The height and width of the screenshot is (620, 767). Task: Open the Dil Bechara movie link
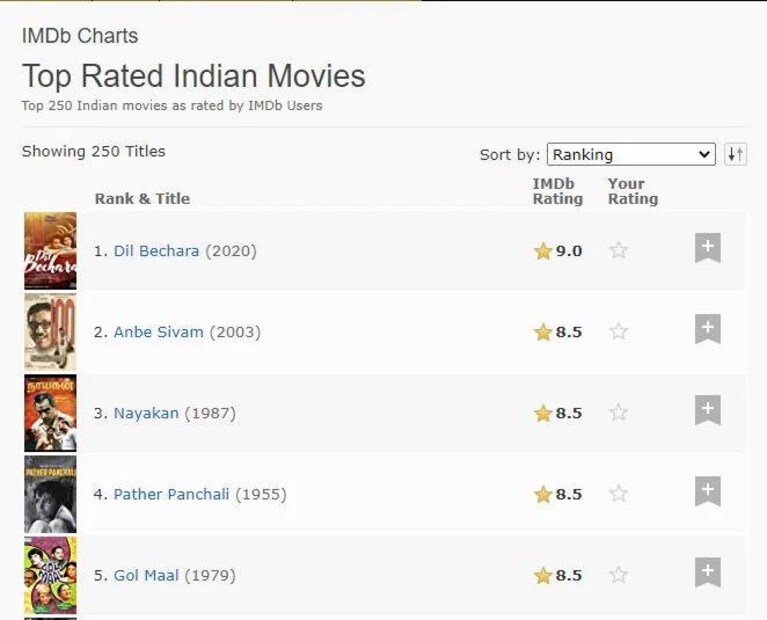click(x=156, y=251)
